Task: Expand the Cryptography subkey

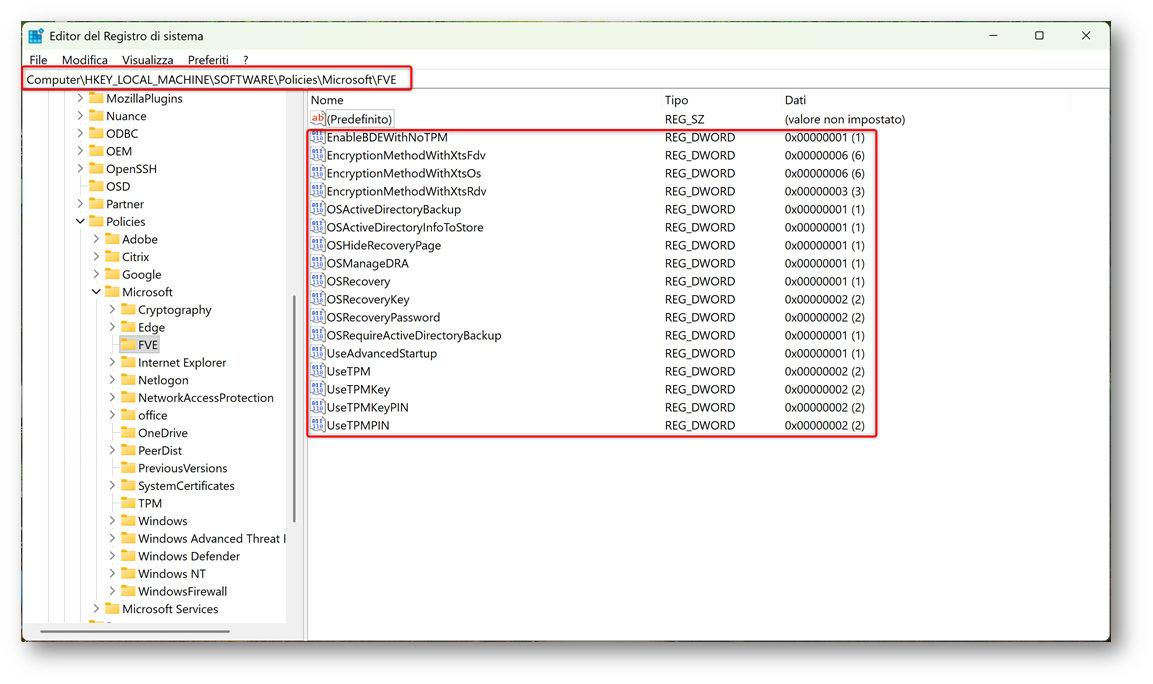Action: pos(112,310)
